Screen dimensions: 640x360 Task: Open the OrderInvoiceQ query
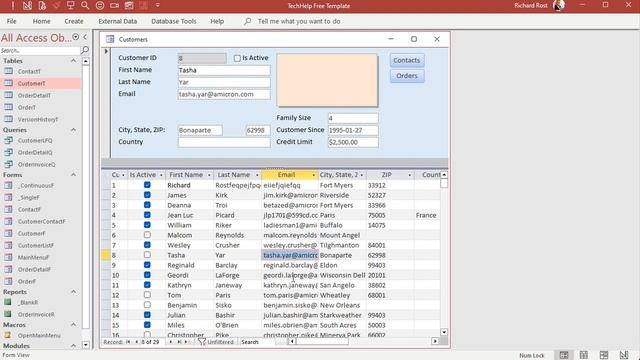click(x=36, y=164)
